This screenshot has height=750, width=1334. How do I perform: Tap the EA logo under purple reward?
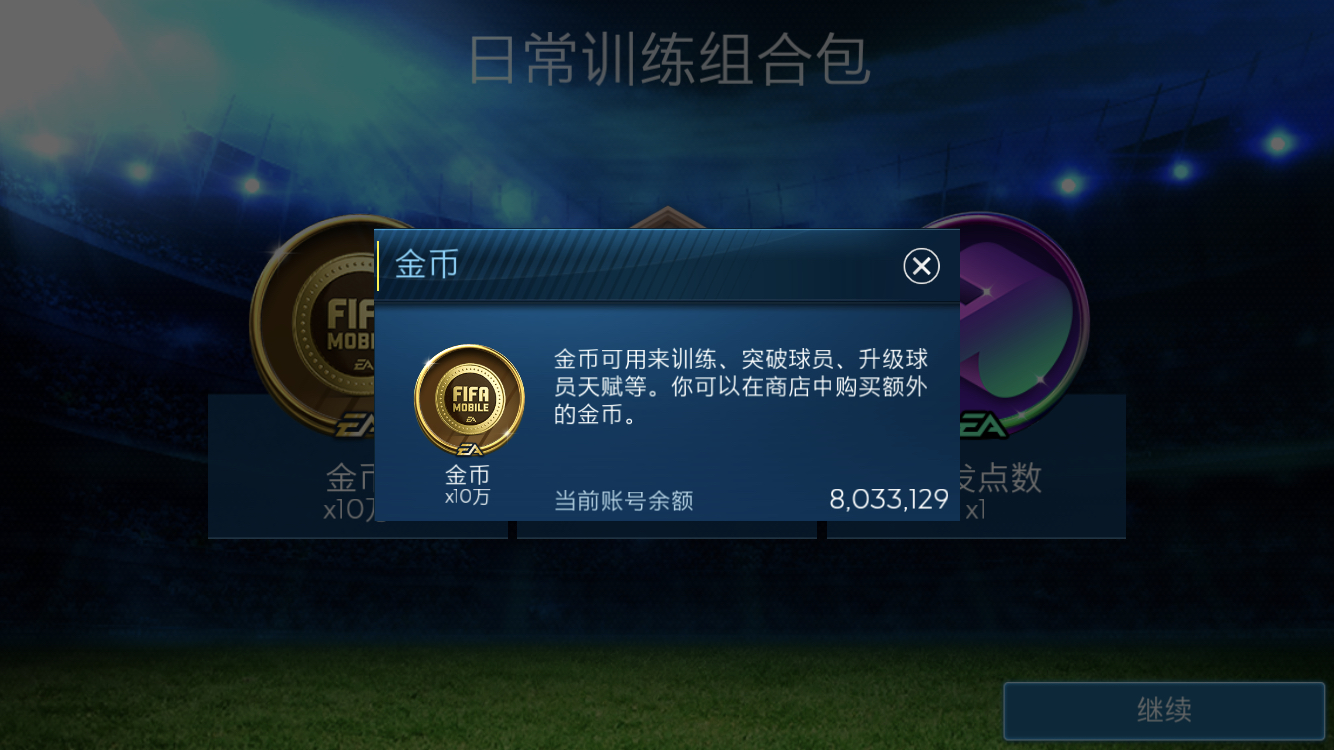(984, 426)
